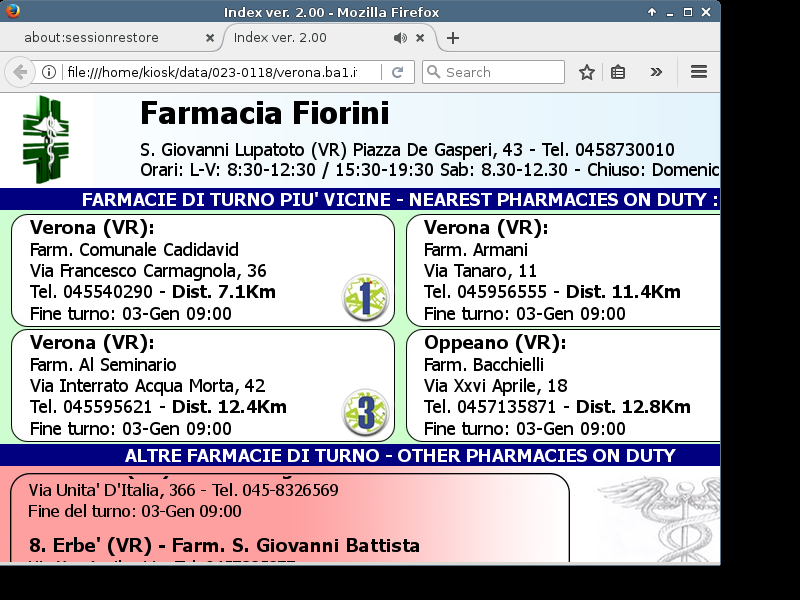Click the number 1 map badge

[x=365, y=297]
